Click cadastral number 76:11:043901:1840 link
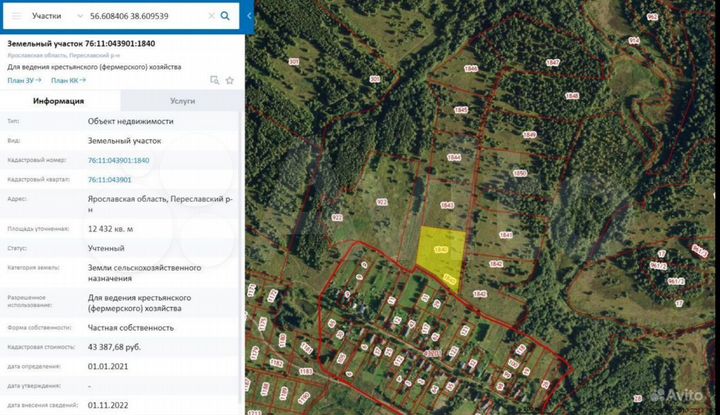The width and height of the screenshot is (720, 415). [118, 160]
